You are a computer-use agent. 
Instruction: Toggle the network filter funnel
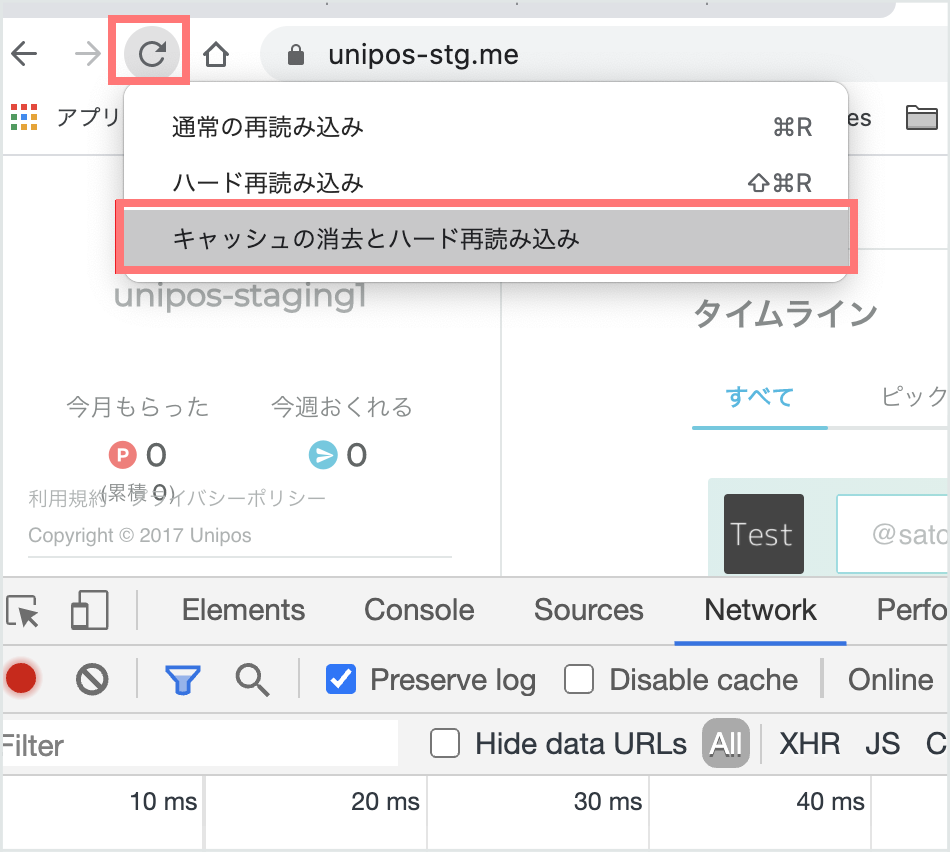pyautogui.click(x=182, y=679)
